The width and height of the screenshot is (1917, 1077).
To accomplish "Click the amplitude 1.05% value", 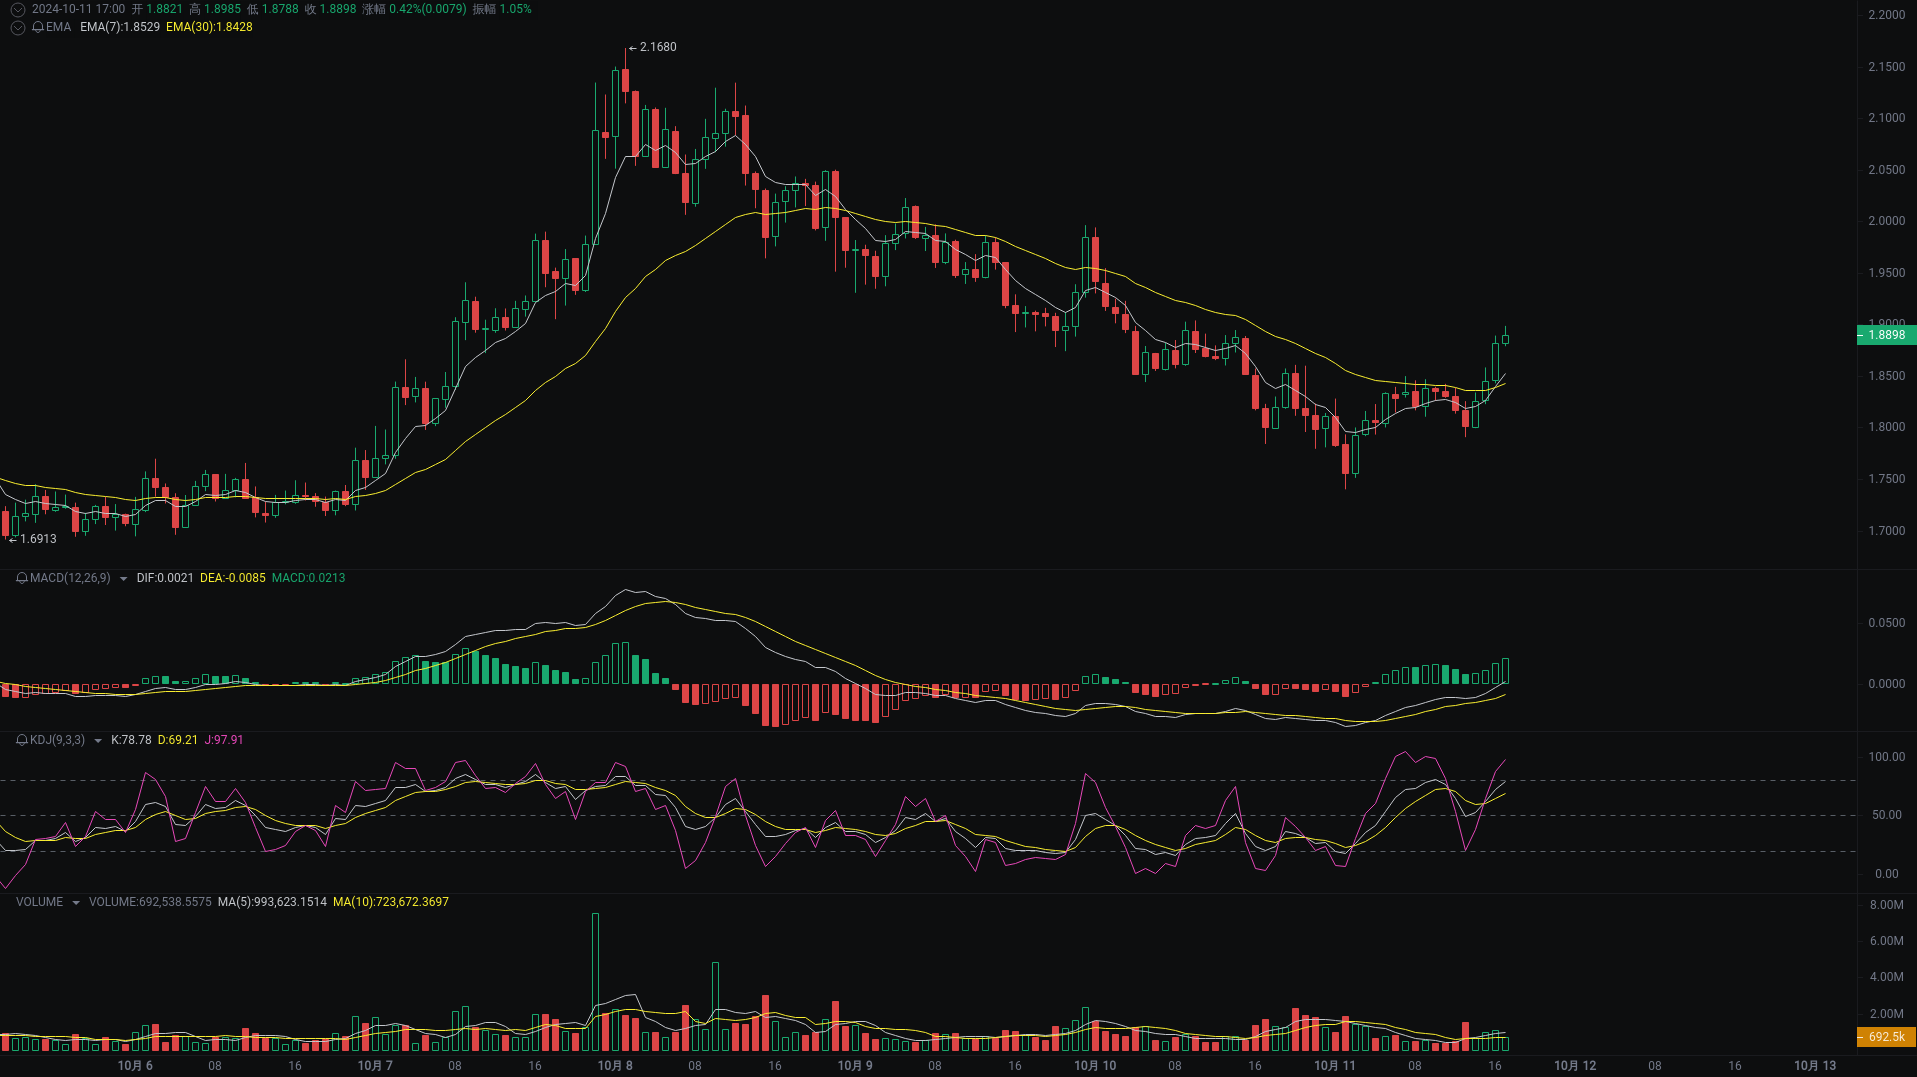I will click(515, 9).
